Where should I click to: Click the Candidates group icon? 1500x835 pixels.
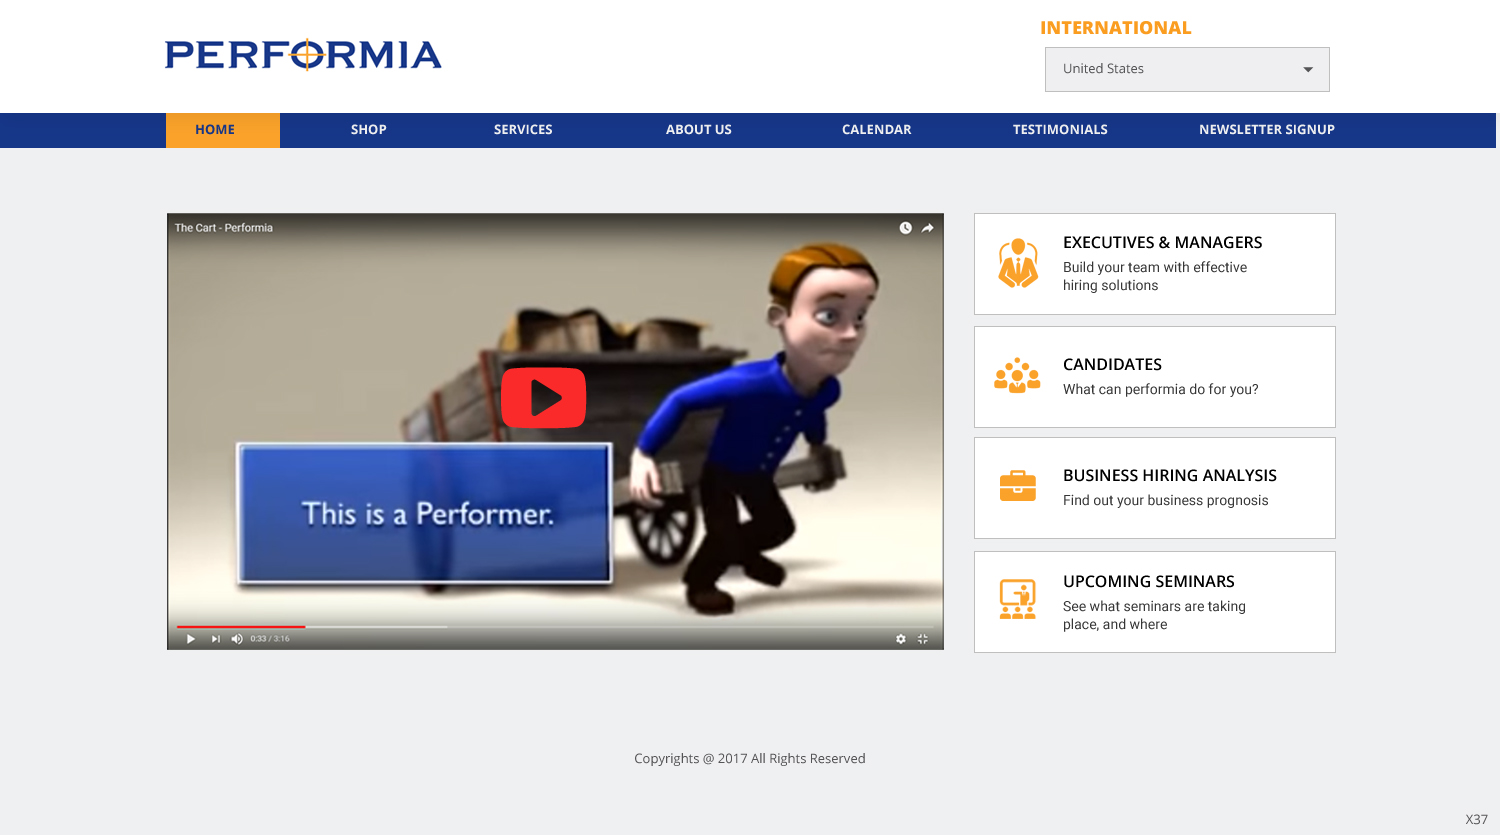click(x=1018, y=376)
